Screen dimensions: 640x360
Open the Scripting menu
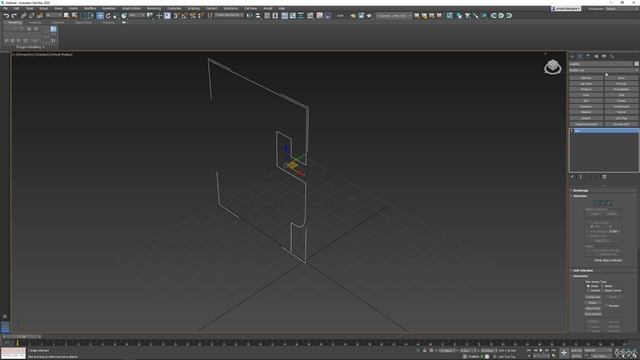click(x=193, y=8)
